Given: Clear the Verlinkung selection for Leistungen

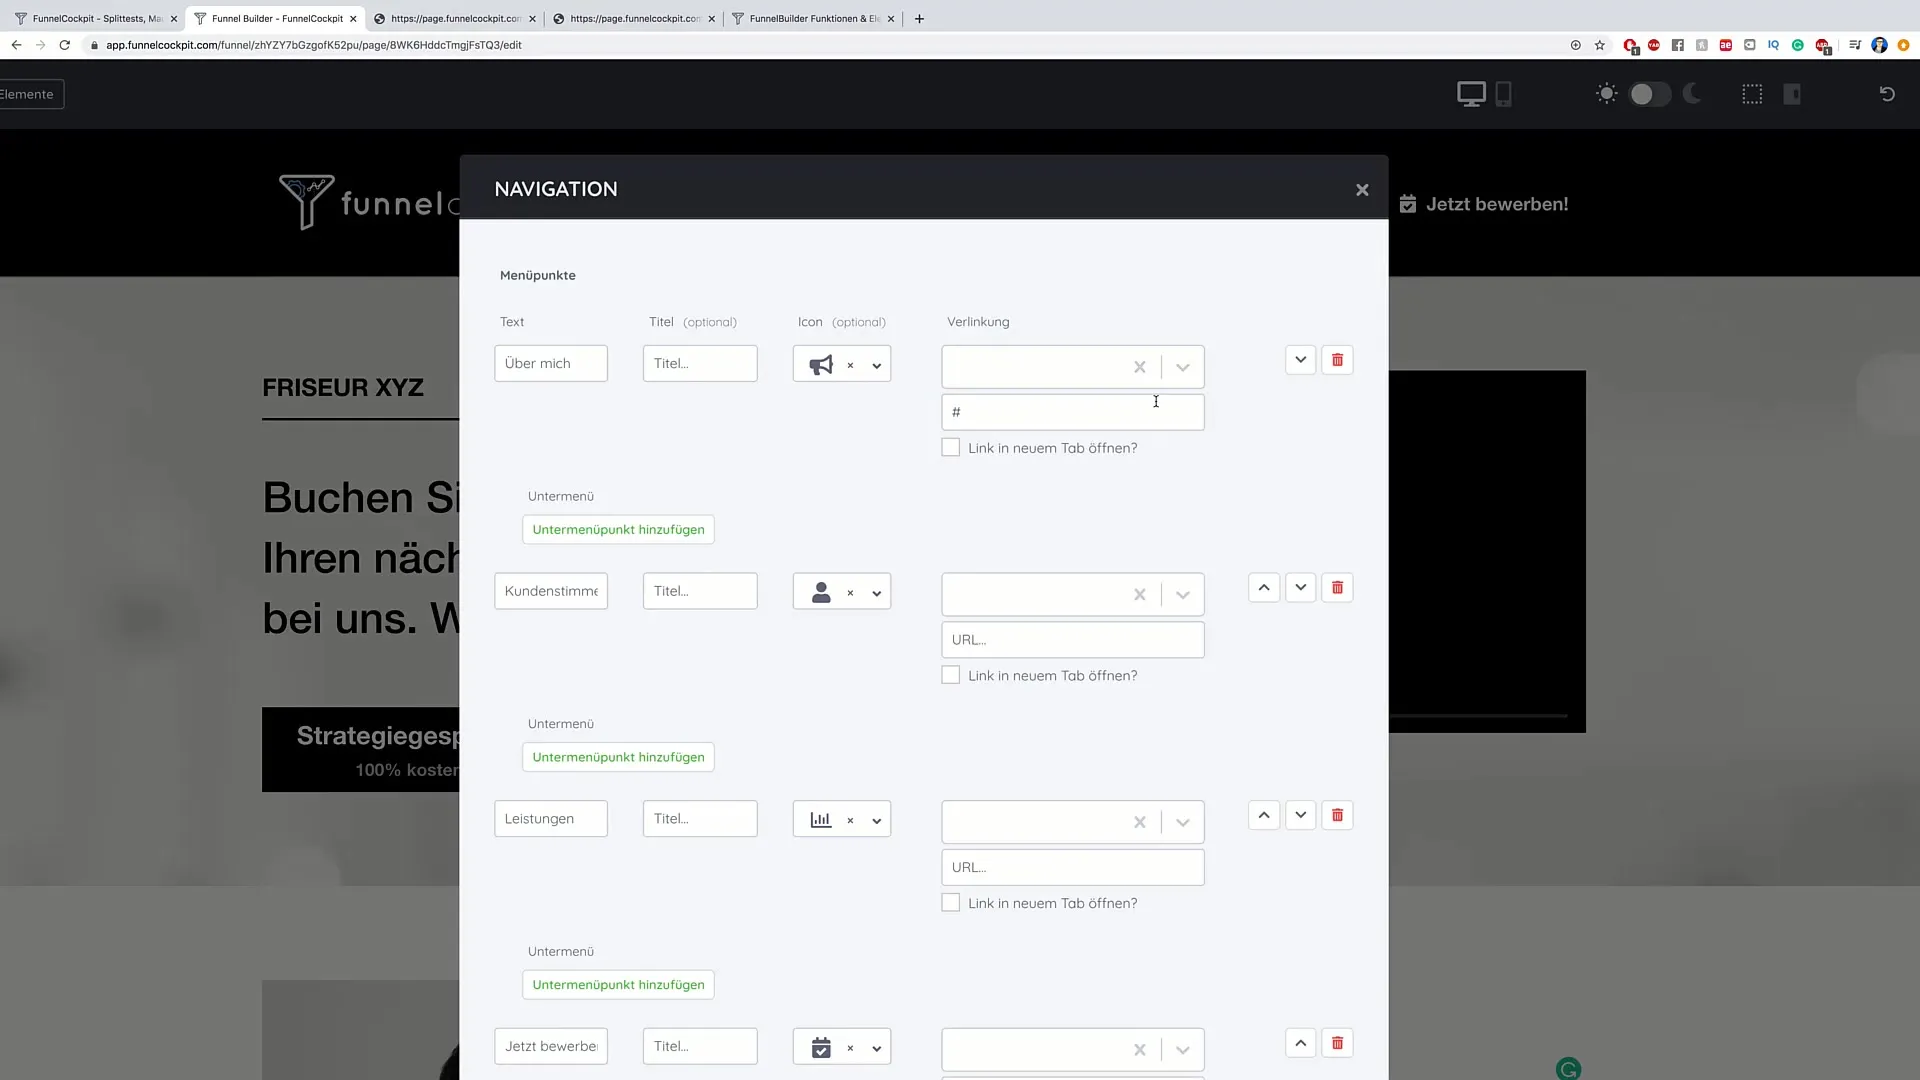Looking at the screenshot, I should (1139, 822).
